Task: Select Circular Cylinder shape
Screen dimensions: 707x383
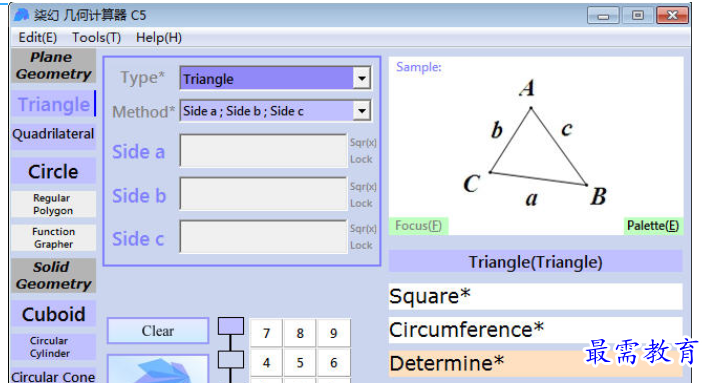Action: point(54,347)
